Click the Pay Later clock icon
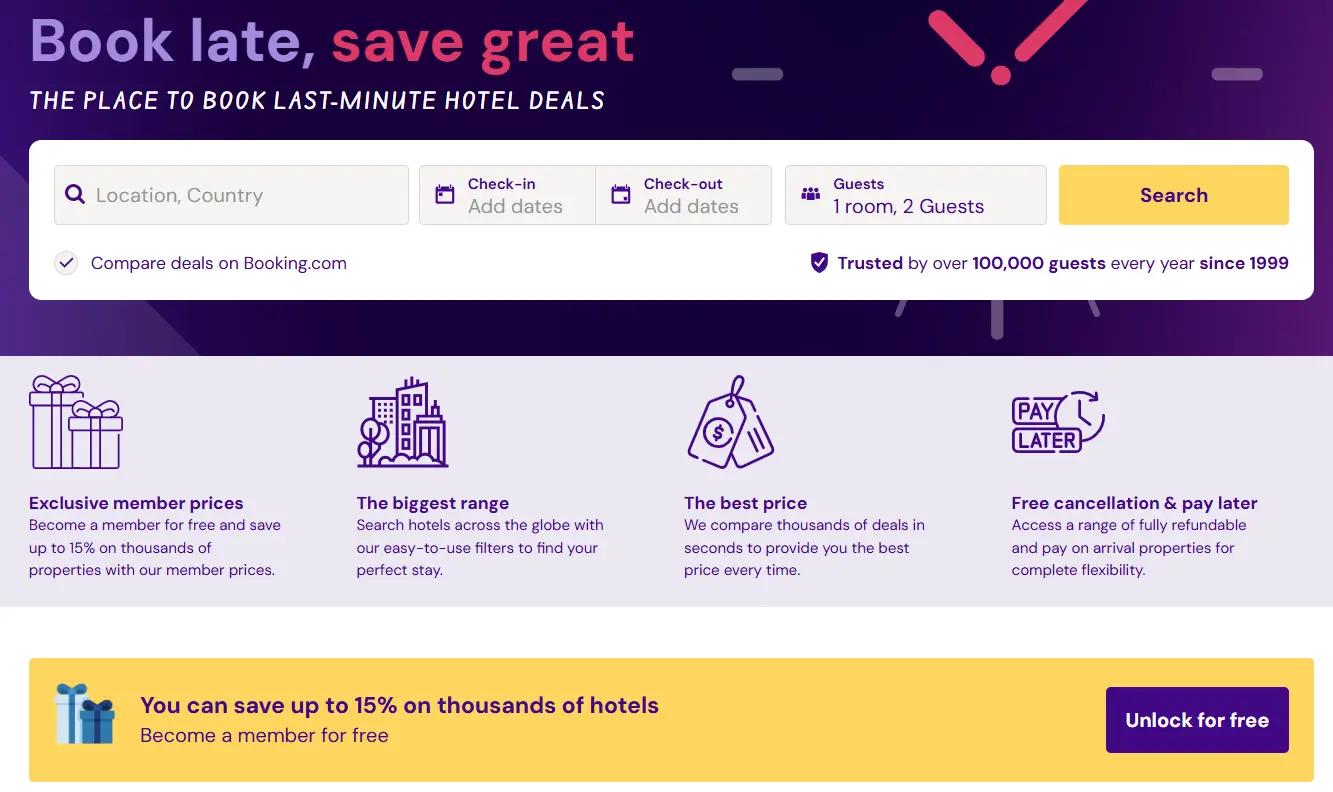This screenshot has width=1333, height=792. pyautogui.click(x=1057, y=422)
